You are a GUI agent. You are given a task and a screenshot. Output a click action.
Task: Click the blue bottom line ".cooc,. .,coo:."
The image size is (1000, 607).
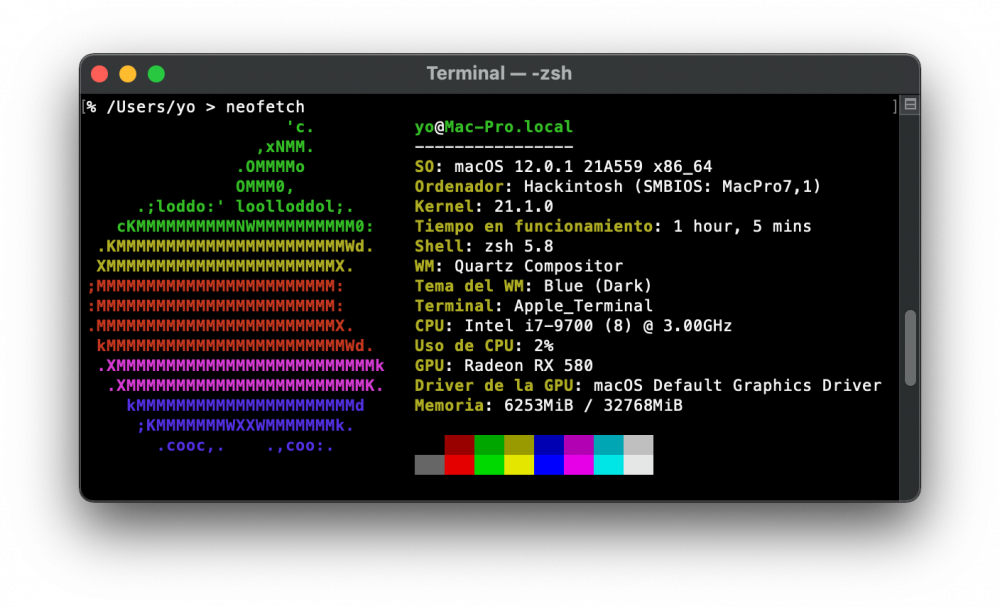click(246, 446)
